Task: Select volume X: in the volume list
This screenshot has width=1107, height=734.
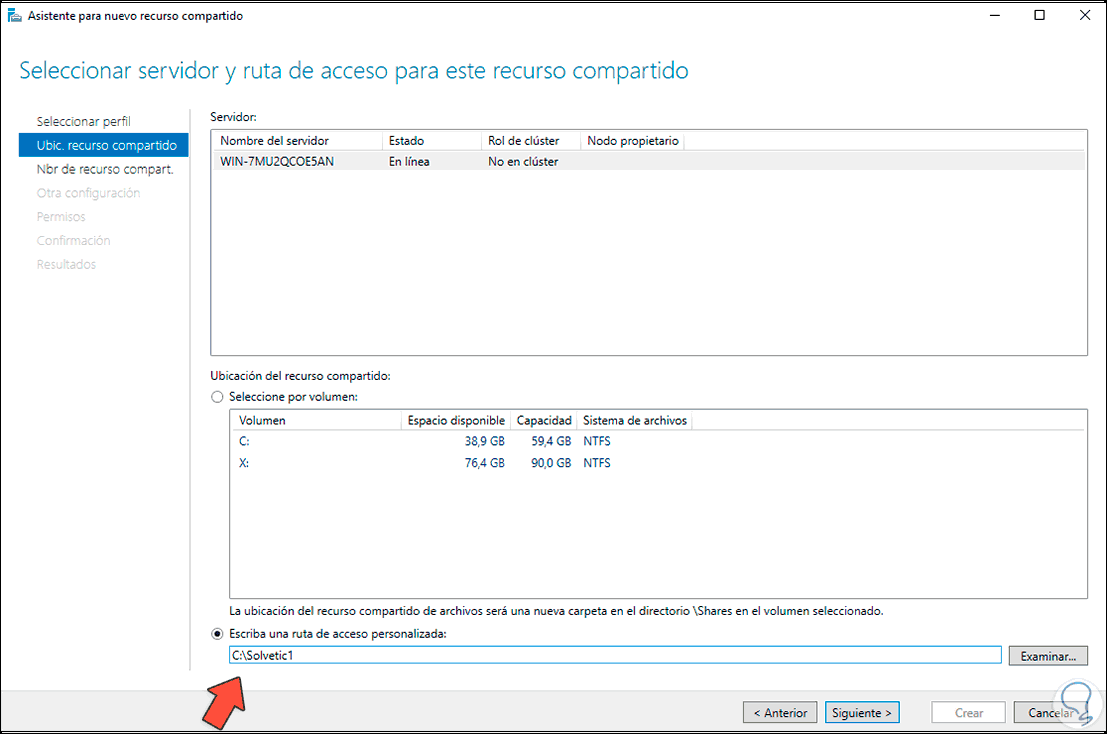Action: (300, 462)
